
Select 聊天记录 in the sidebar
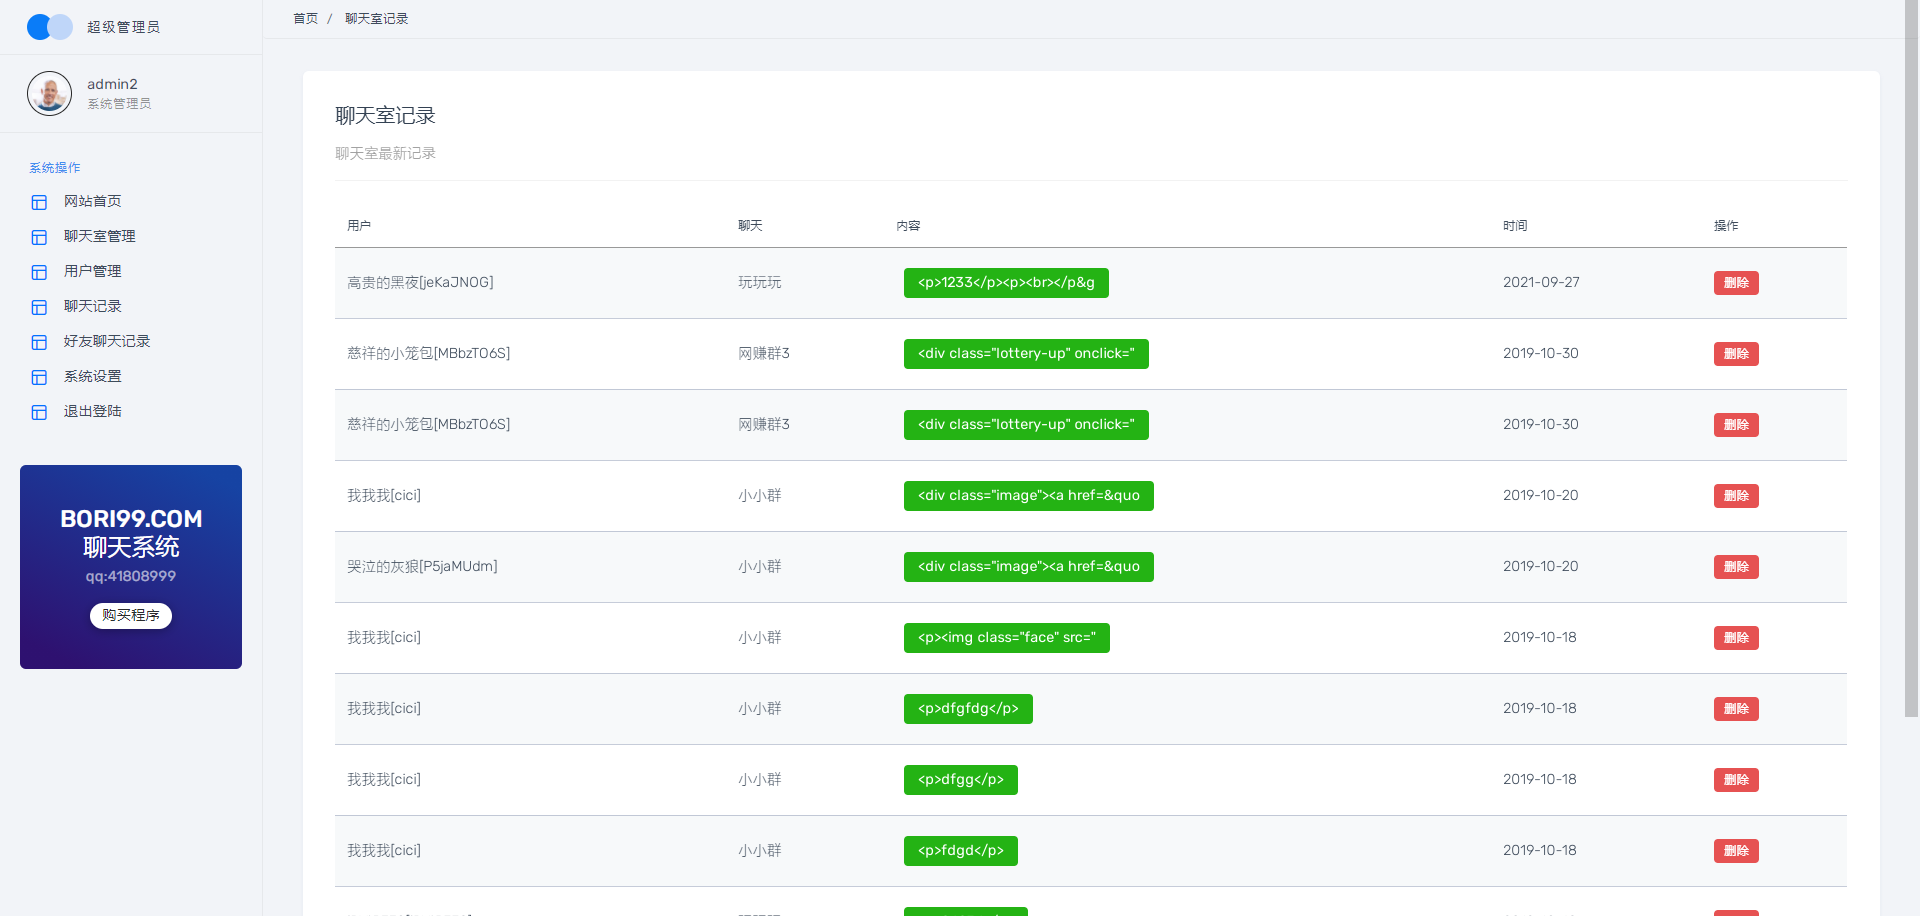tap(92, 306)
